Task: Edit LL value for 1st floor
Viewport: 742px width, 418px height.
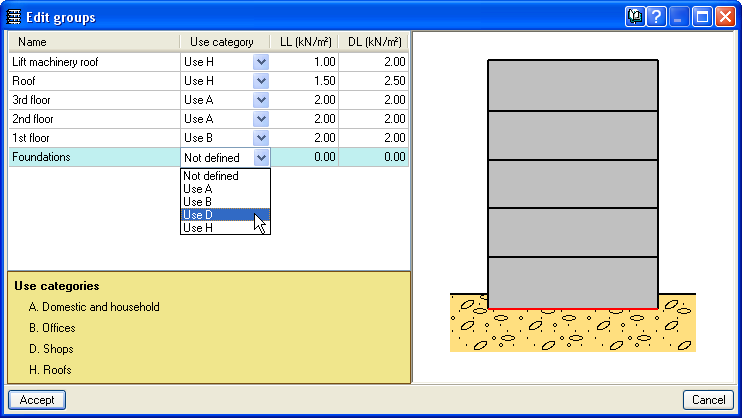Action: tap(305, 138)
